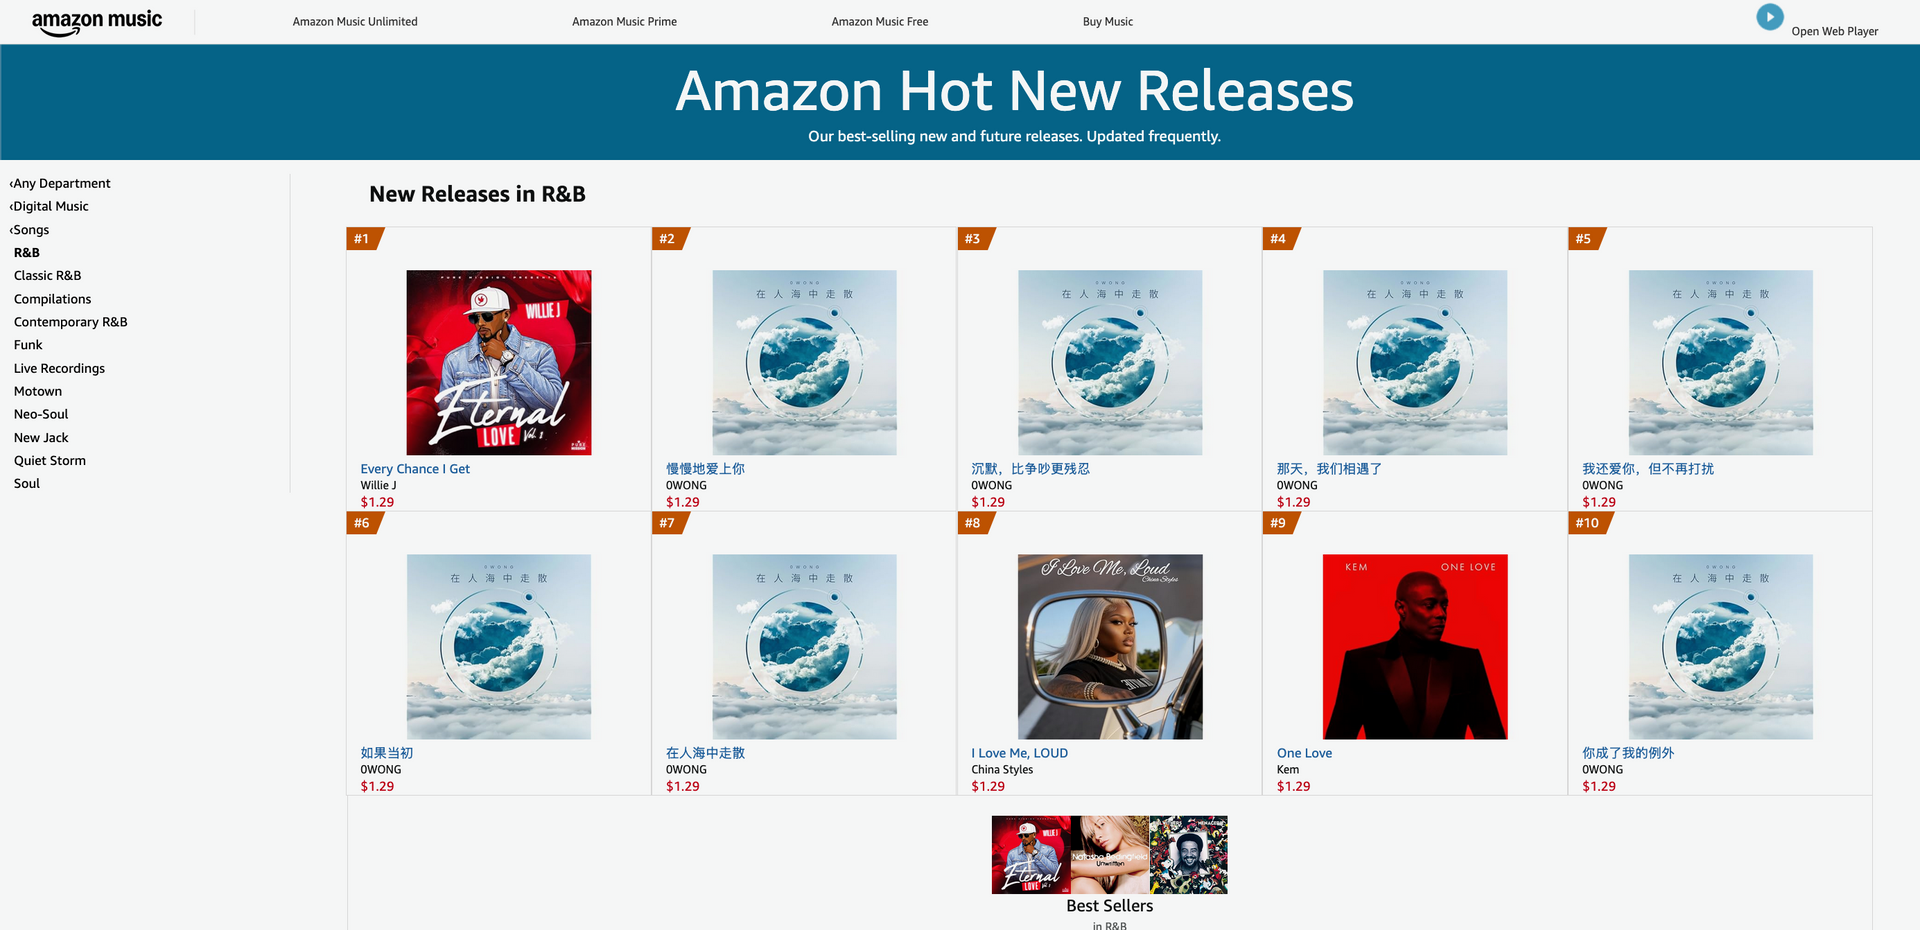The image size is (1920, 930).
Task: Open the Amazon Music Prime tab
Action: (624, 21)
